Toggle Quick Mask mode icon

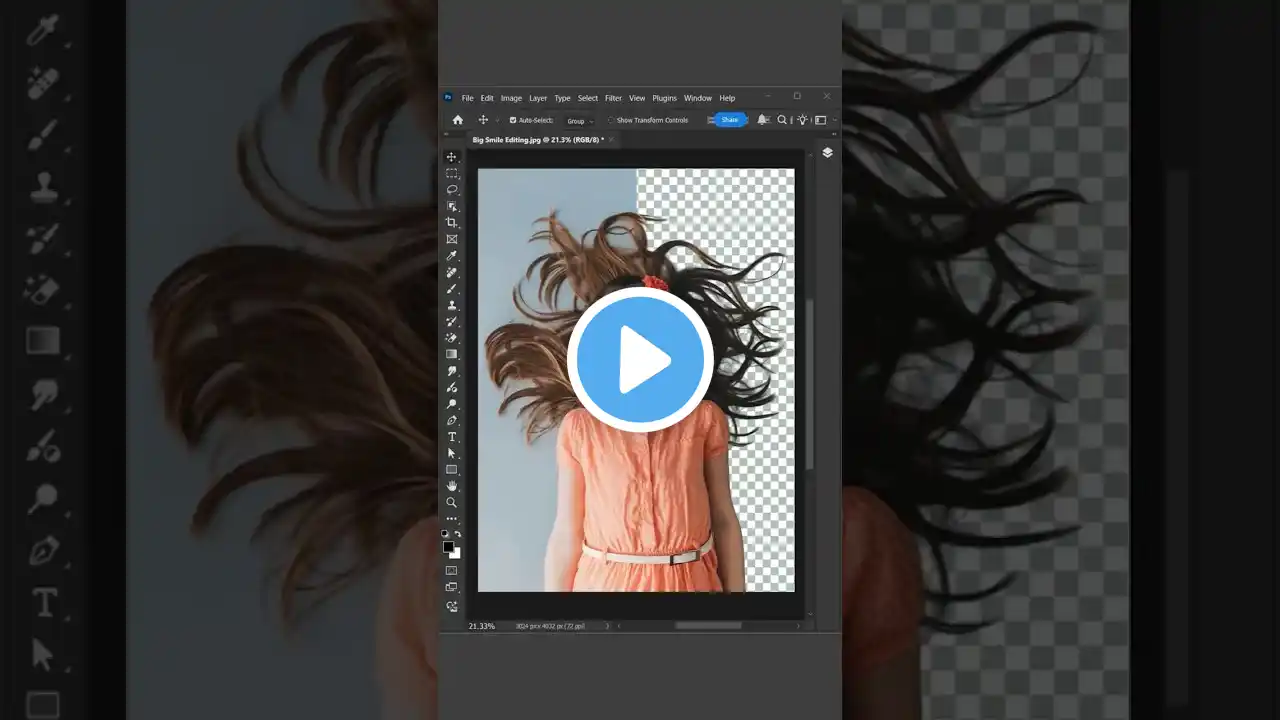click(x=452, y=571)
